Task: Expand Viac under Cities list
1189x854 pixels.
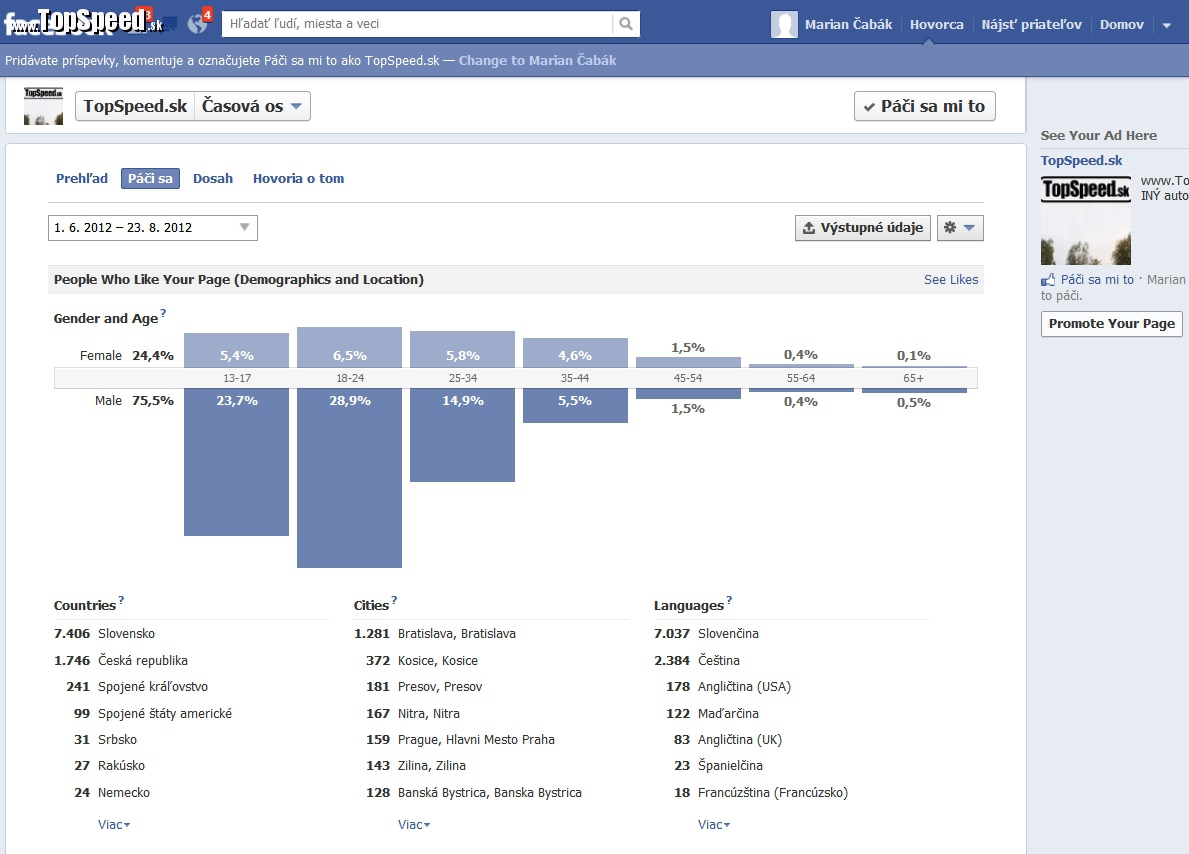Action: tap(414, 824)
